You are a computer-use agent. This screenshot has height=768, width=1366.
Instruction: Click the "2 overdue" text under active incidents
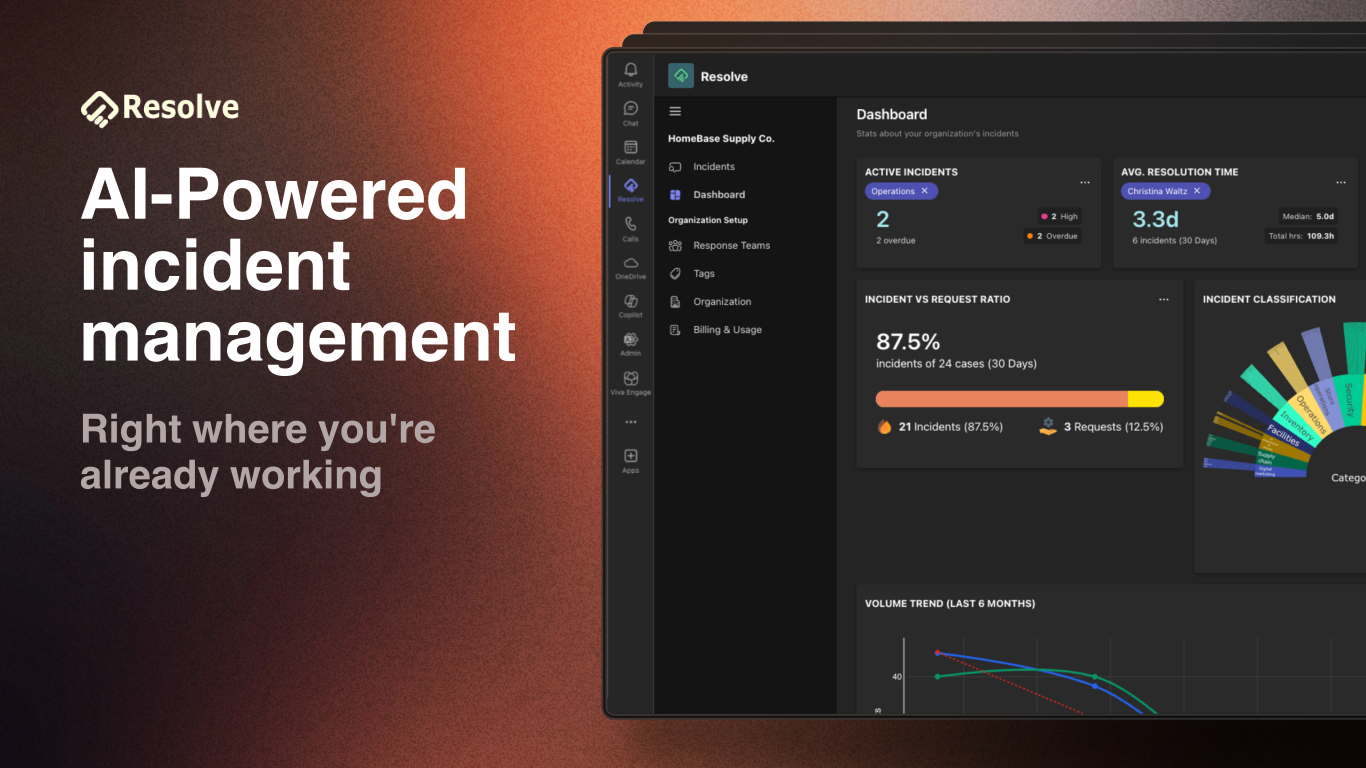coord(896,241)
